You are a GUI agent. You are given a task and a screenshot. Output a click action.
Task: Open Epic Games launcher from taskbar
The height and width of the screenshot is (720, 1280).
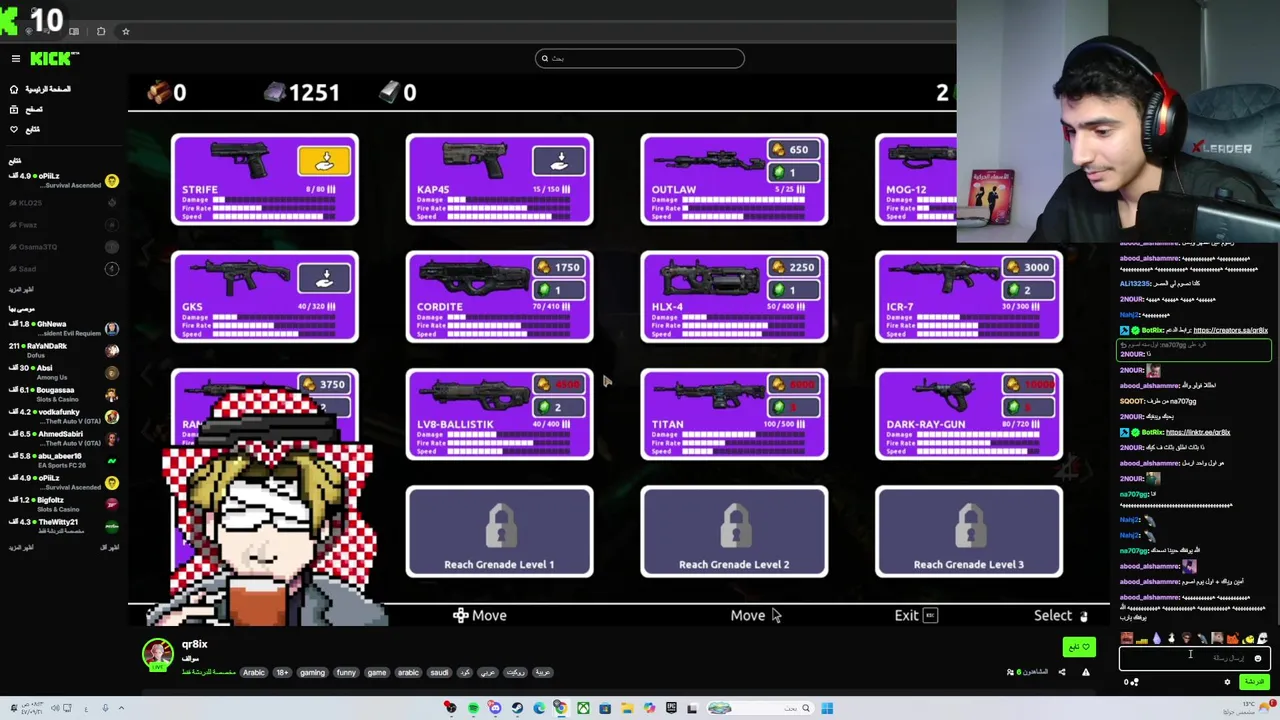click(671, 708)
